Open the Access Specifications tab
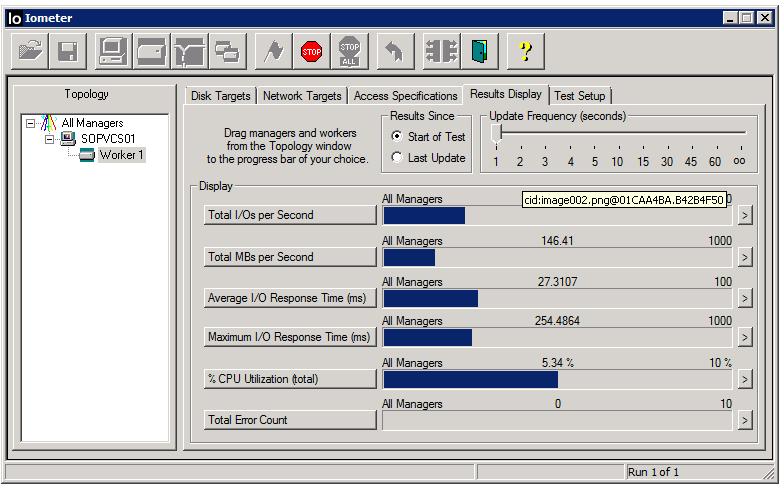Image resolution: width=781 pixels, height=488 pixels. pos(405,96)
